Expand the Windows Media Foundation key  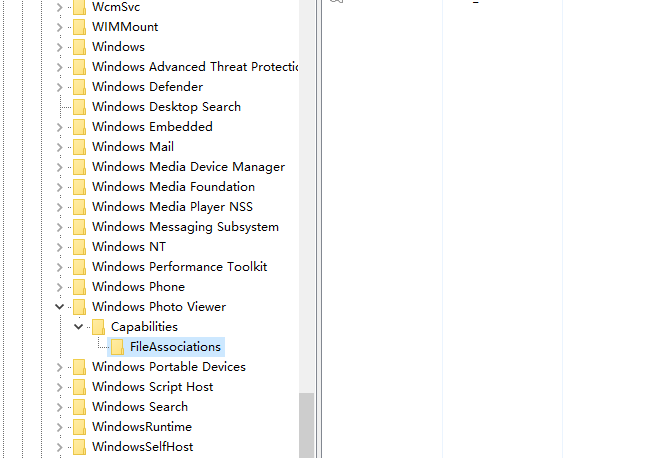60,187
